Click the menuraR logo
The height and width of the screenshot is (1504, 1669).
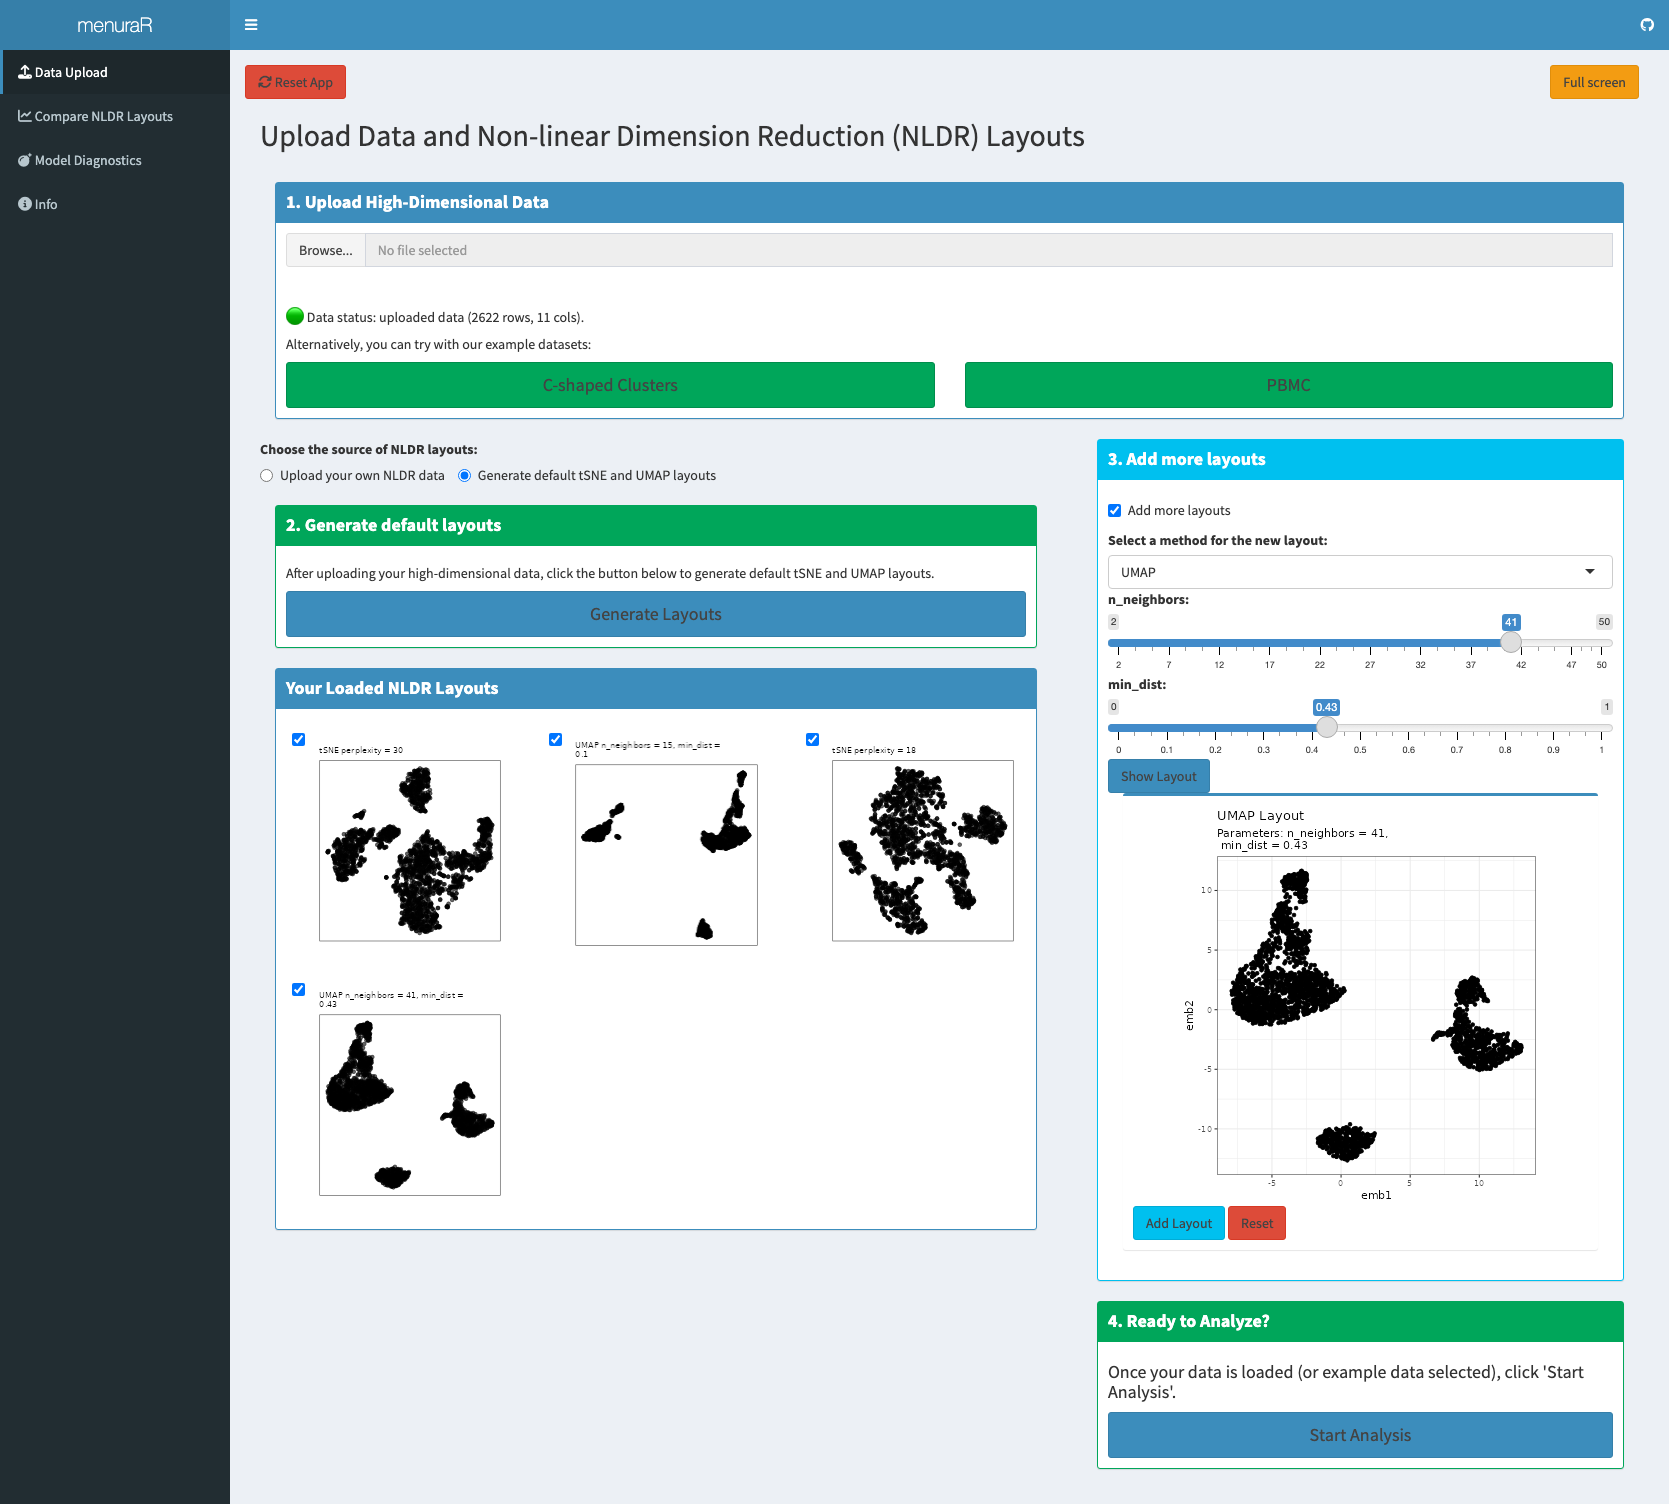pyautogui.click(x=115, y=25)
